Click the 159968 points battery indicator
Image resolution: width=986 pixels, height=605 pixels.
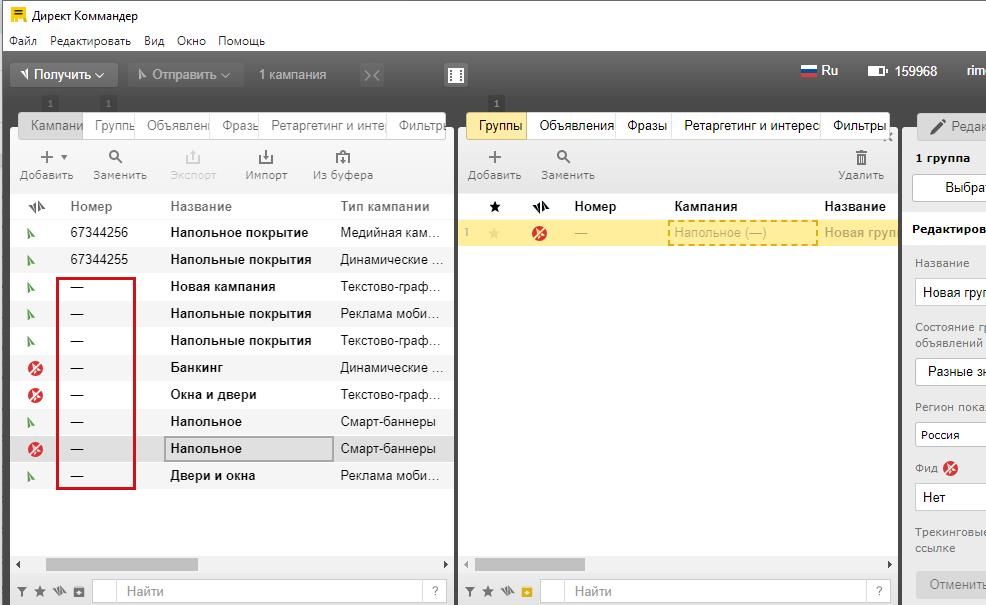click(902, 71)
